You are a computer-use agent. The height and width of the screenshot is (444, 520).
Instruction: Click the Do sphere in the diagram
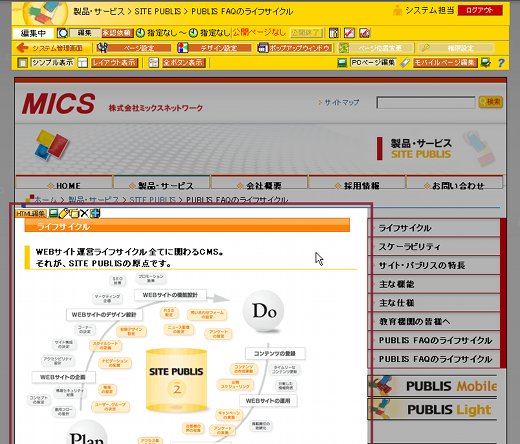coord(264,311)
